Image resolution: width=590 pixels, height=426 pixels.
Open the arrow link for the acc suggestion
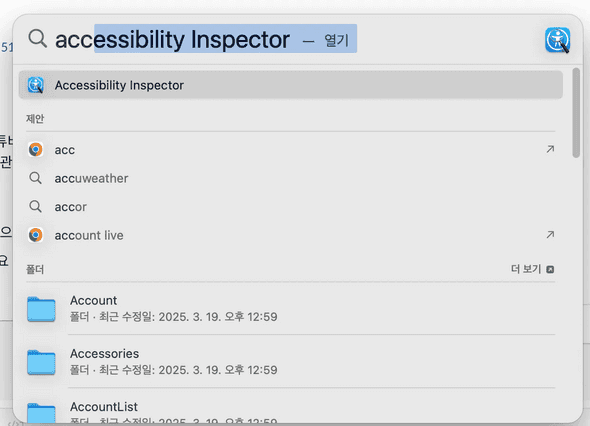point(550,149)
